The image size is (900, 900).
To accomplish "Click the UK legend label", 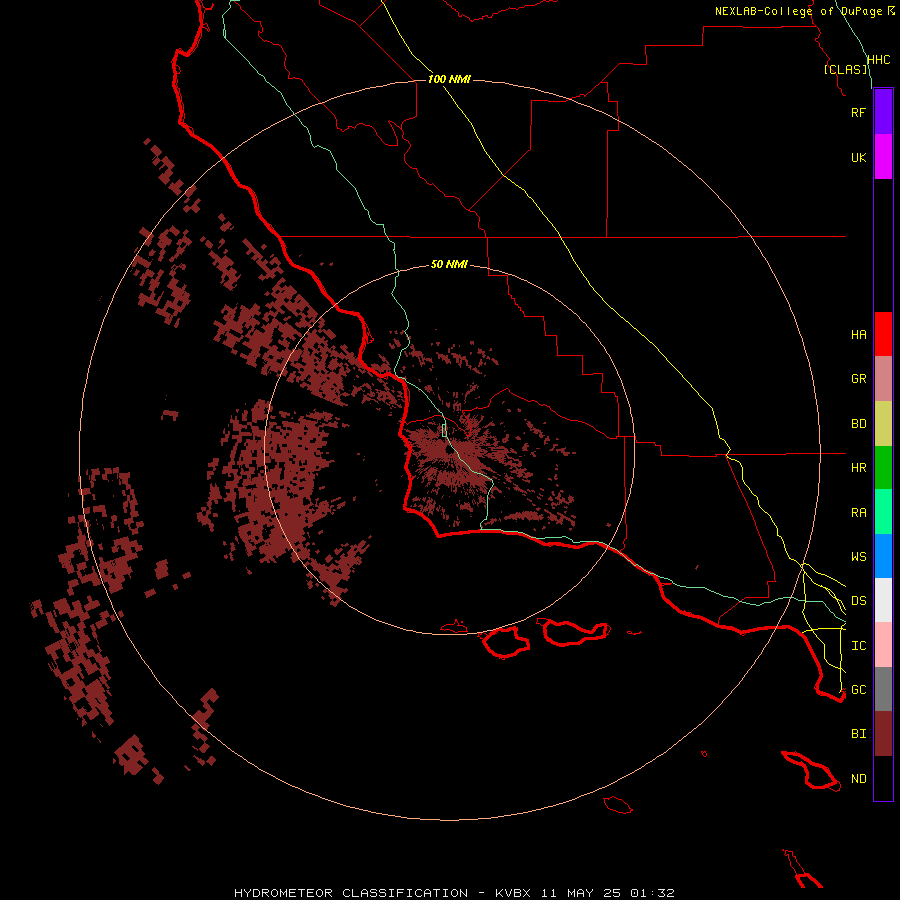I will pos(858,157).
